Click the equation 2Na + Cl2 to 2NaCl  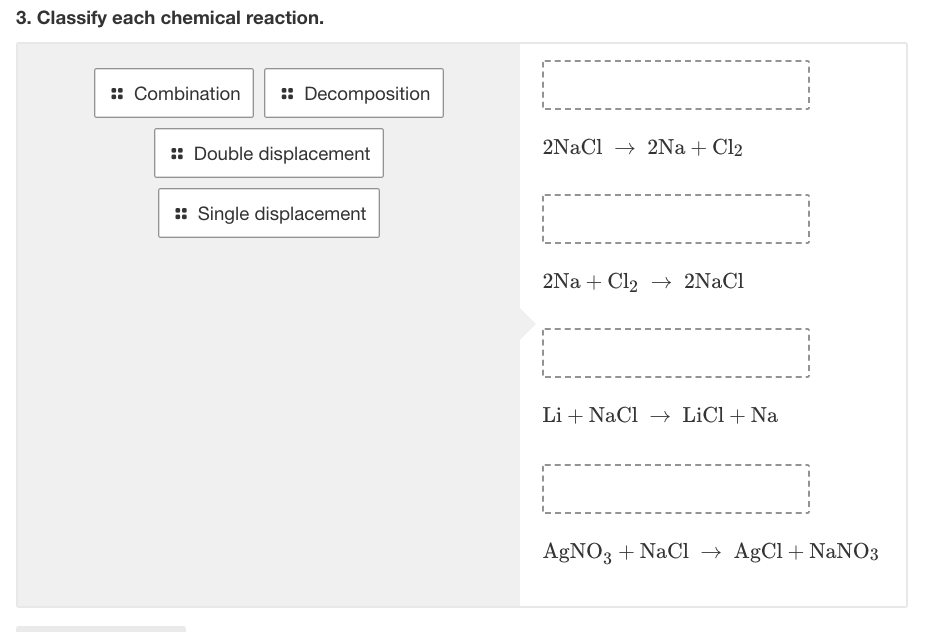tap(643, 281)
